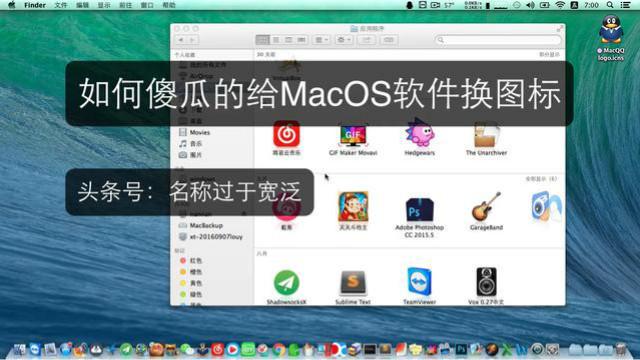Open the 前往 menu
The width and height of the screenshot is (640, 360).
[125, 5]
